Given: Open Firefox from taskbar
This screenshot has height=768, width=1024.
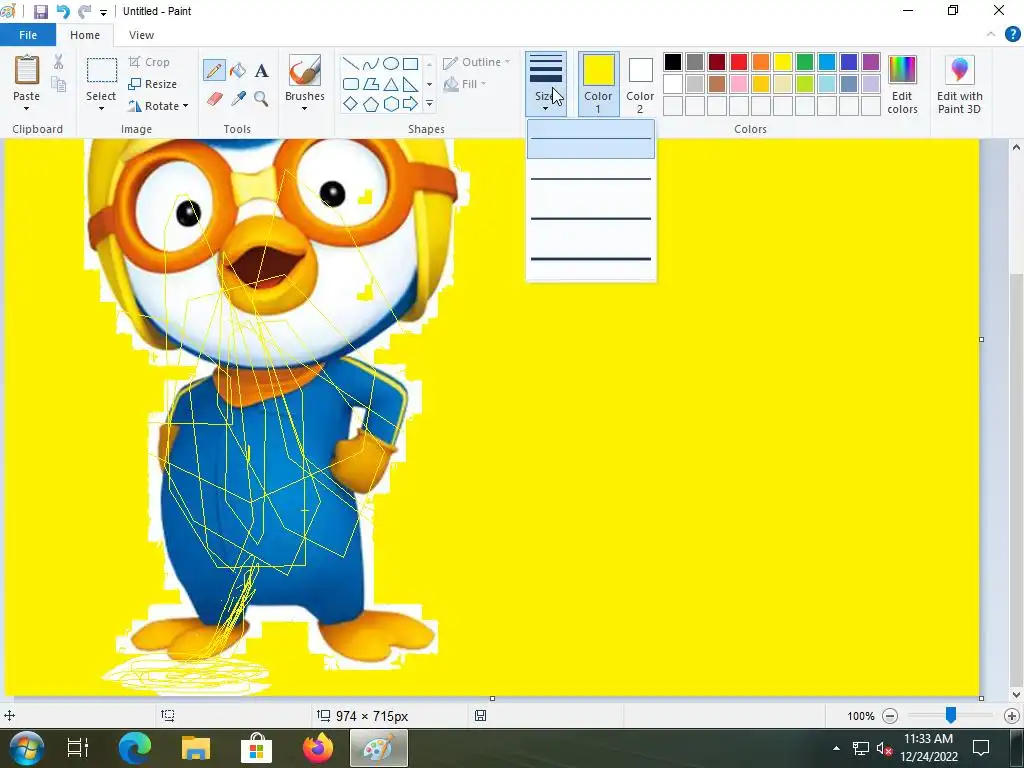Looking at the screenshot, I should point(317,748).
